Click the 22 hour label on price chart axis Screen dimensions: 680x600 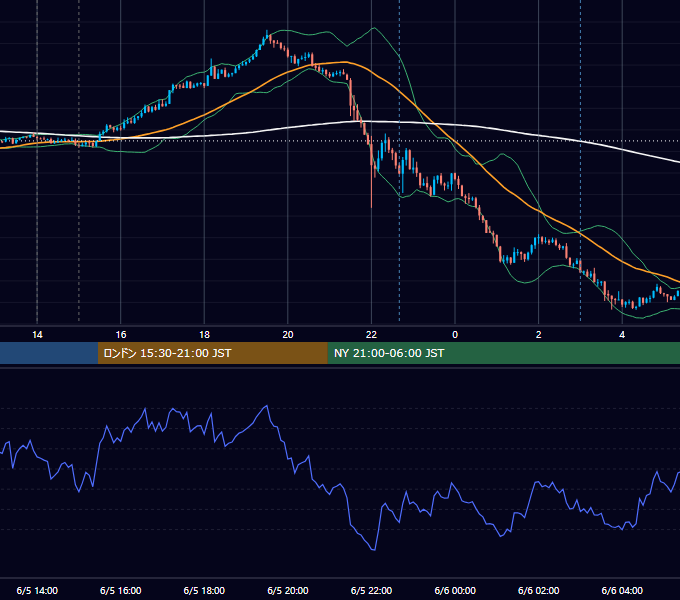point(371,335)
